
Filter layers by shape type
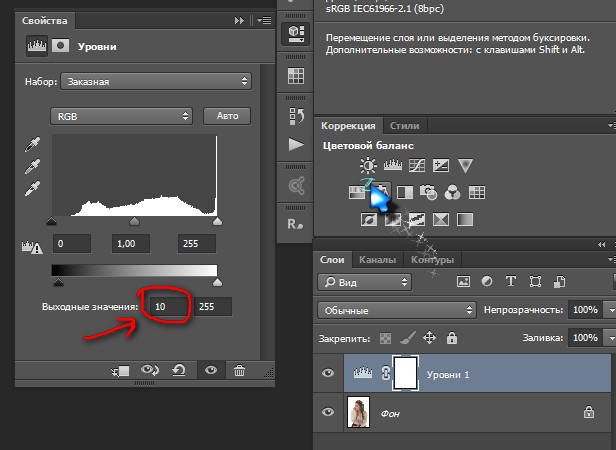click(x=535, y=281)
